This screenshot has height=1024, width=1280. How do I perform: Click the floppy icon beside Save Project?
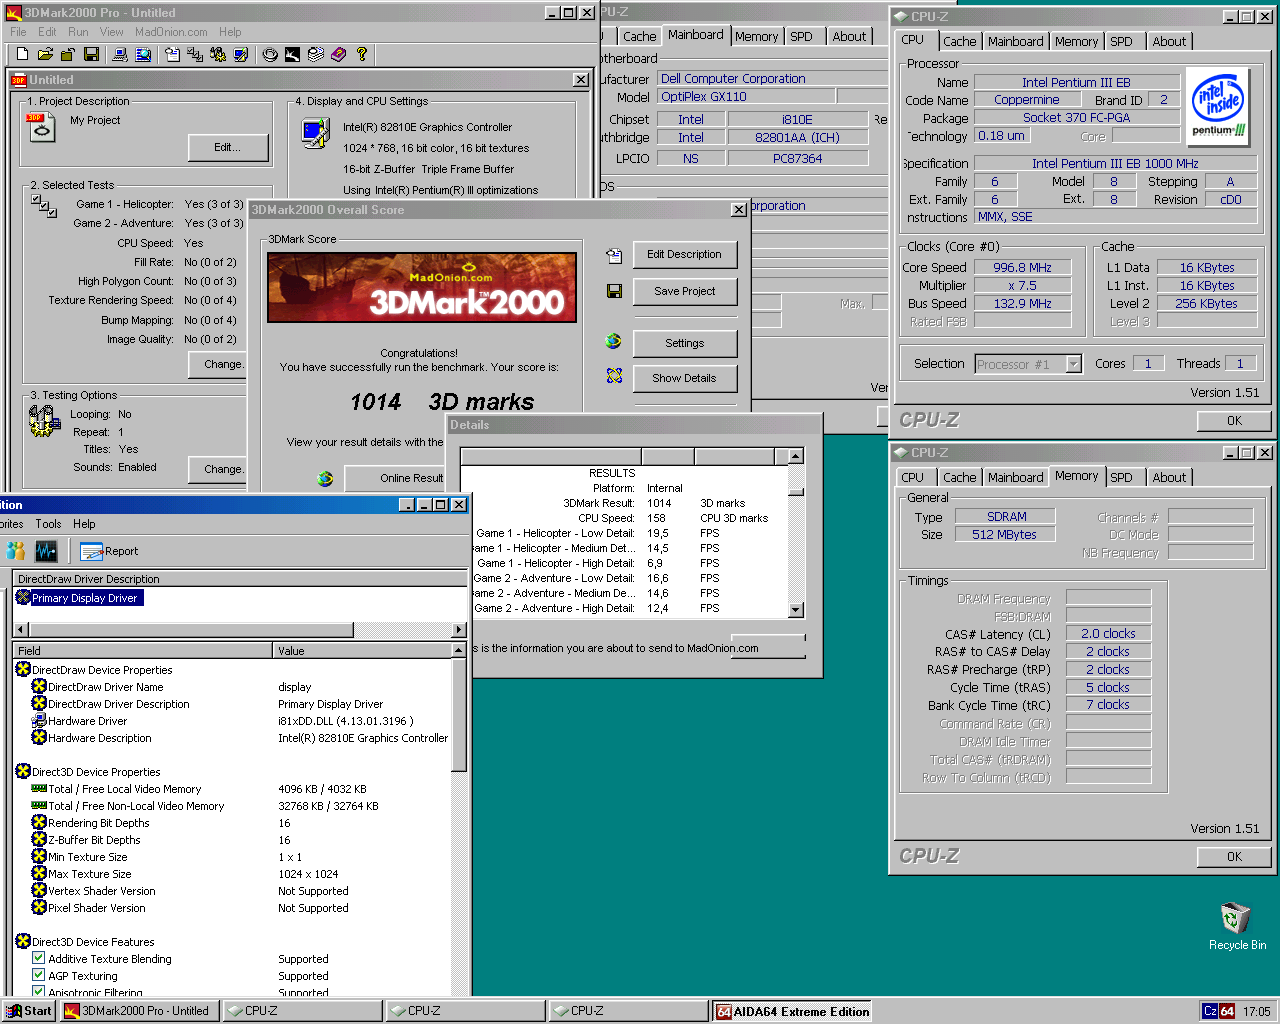(614, 291)
